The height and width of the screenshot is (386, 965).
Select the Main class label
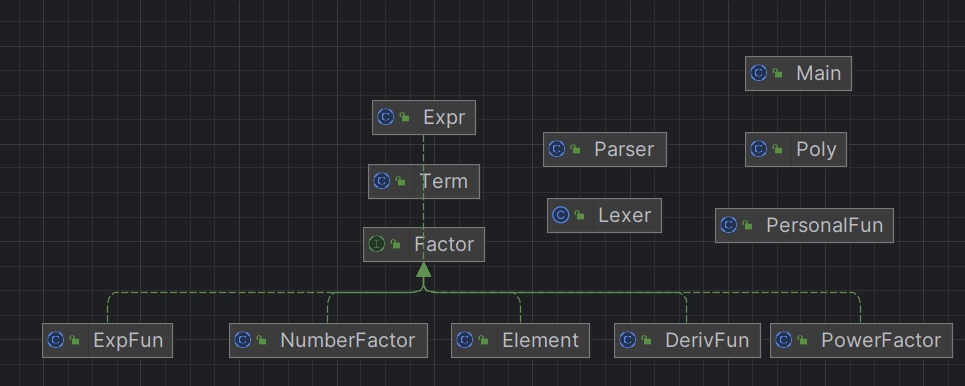tap(819, 73)
